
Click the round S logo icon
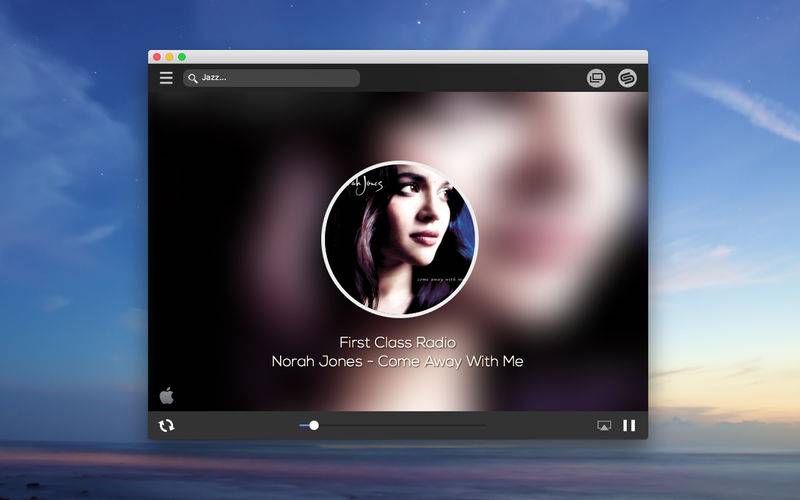[x=628, y=78]
